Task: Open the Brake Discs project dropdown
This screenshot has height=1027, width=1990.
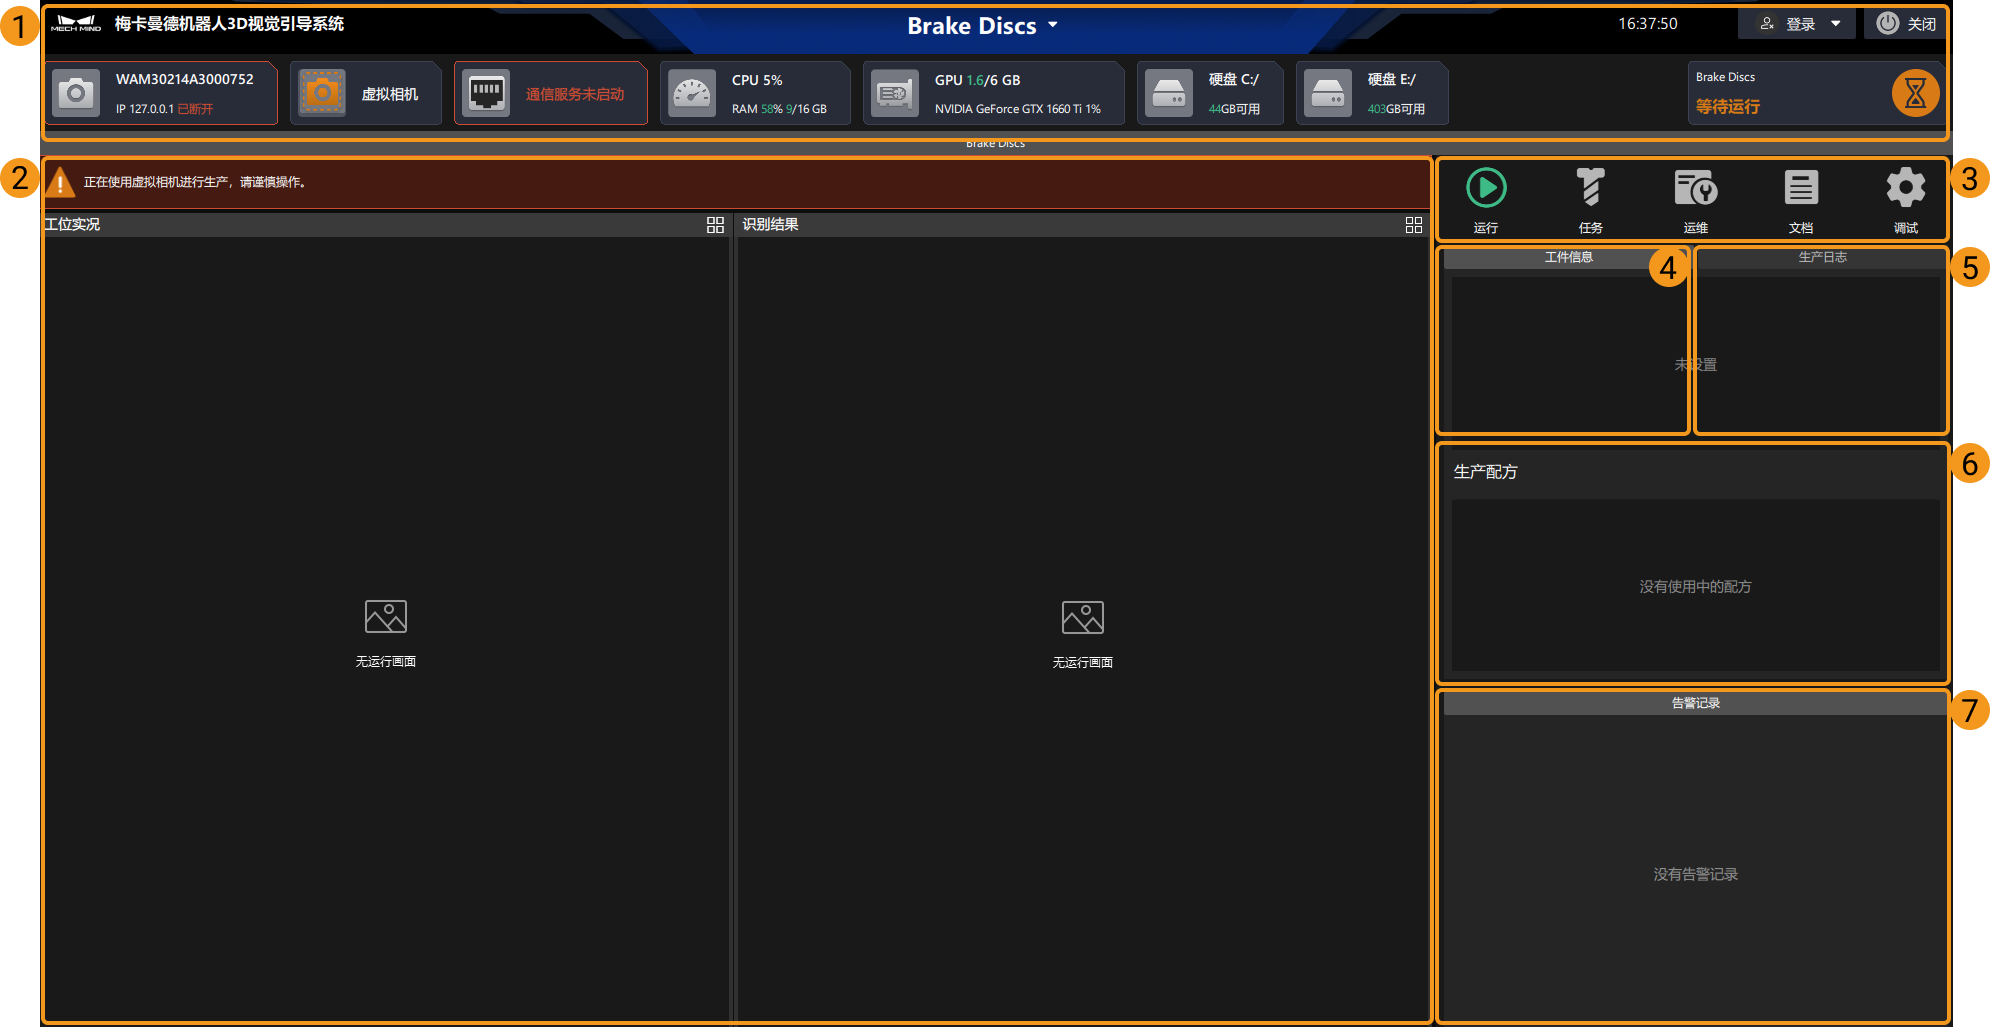Action: (x=982, y=26)
